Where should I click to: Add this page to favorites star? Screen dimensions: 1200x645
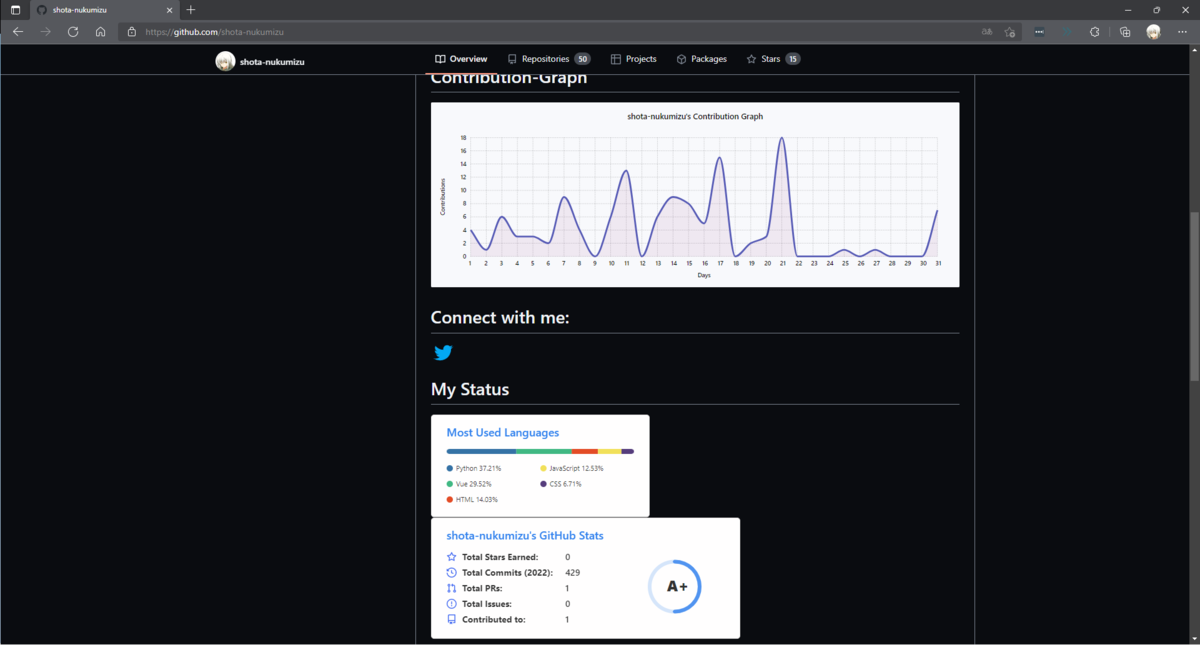click(1011, 32)
